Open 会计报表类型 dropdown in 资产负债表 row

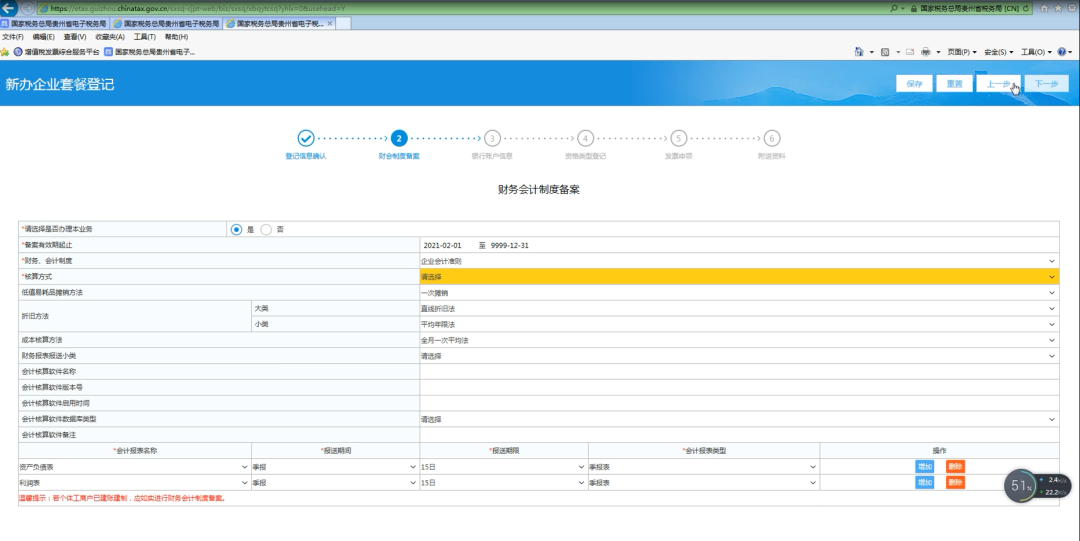pyautogui.click(x=703, y=467)
